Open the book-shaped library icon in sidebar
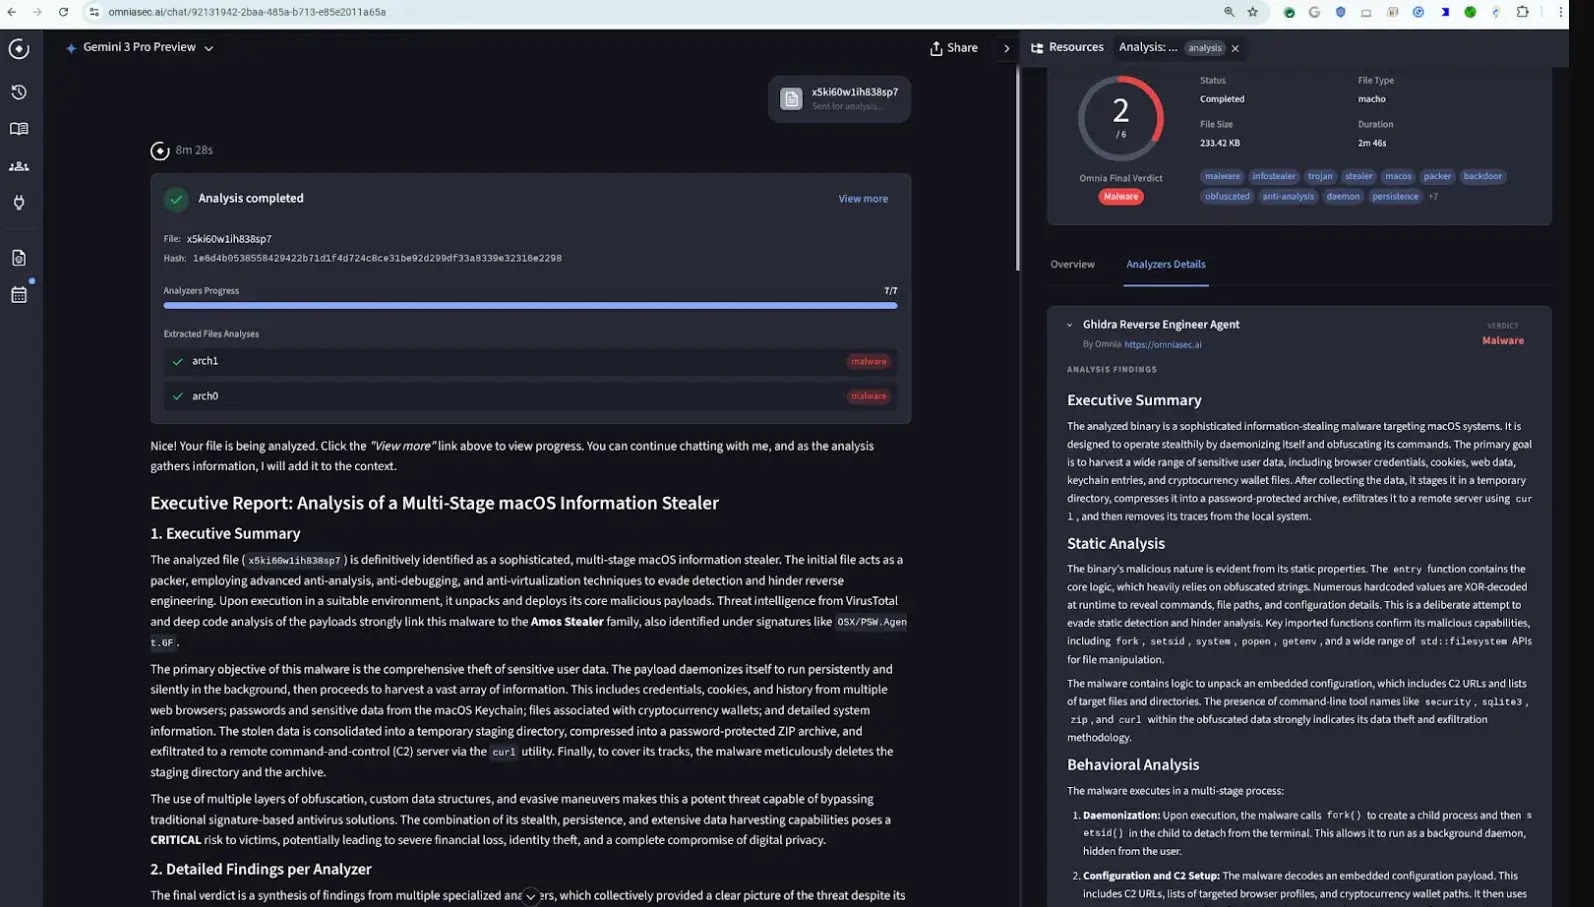 19,129
